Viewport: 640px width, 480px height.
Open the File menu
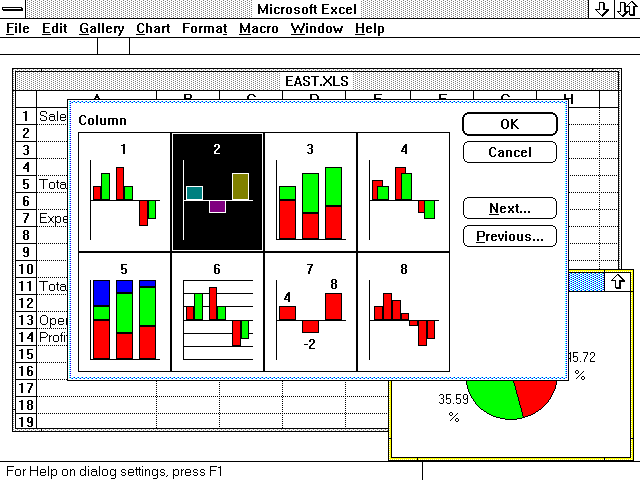point(18,29)
